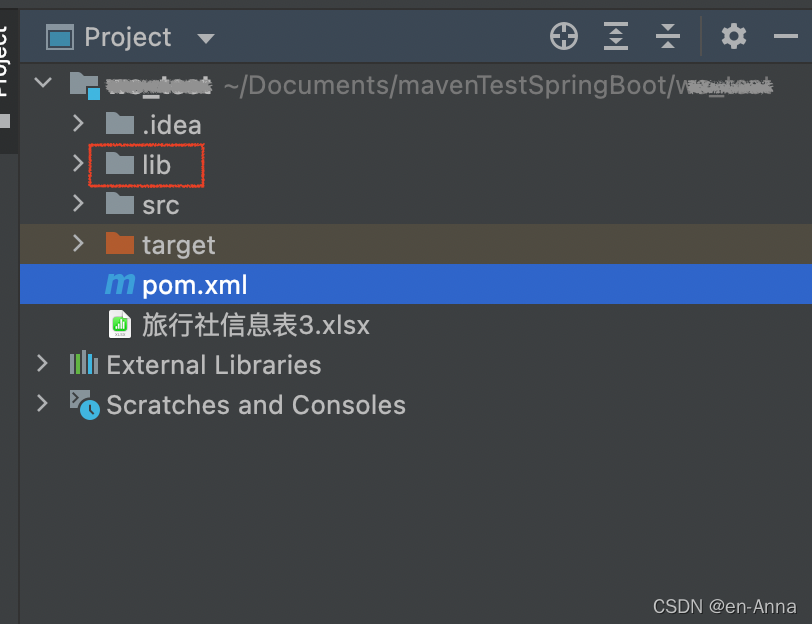Click the Collapse All icon
The width and height of the screenshot is (812, 624).
point(668,36)
